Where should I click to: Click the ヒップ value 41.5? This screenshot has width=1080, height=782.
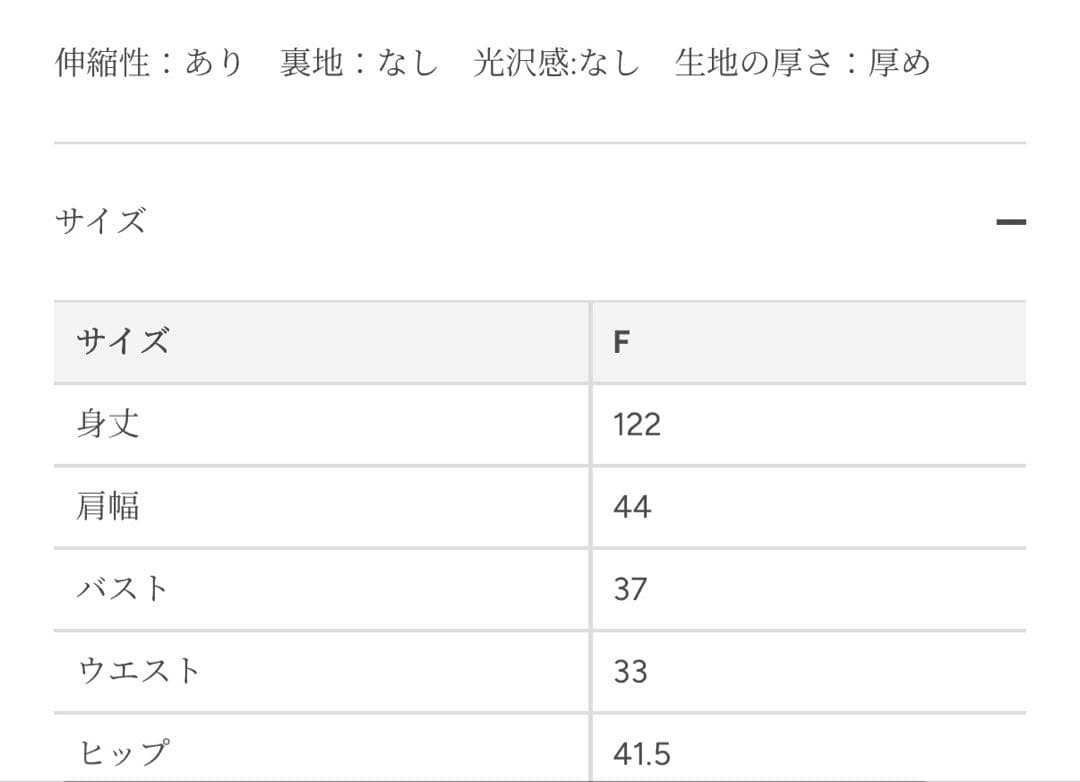642,754
